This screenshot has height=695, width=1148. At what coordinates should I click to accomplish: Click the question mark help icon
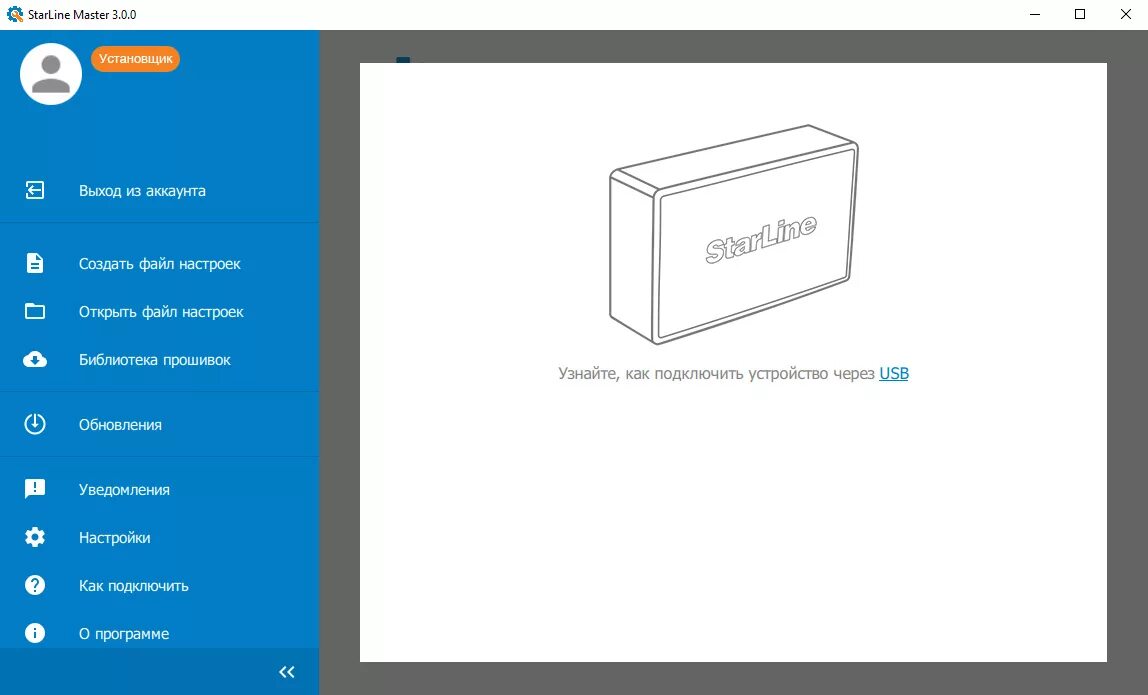34,585
